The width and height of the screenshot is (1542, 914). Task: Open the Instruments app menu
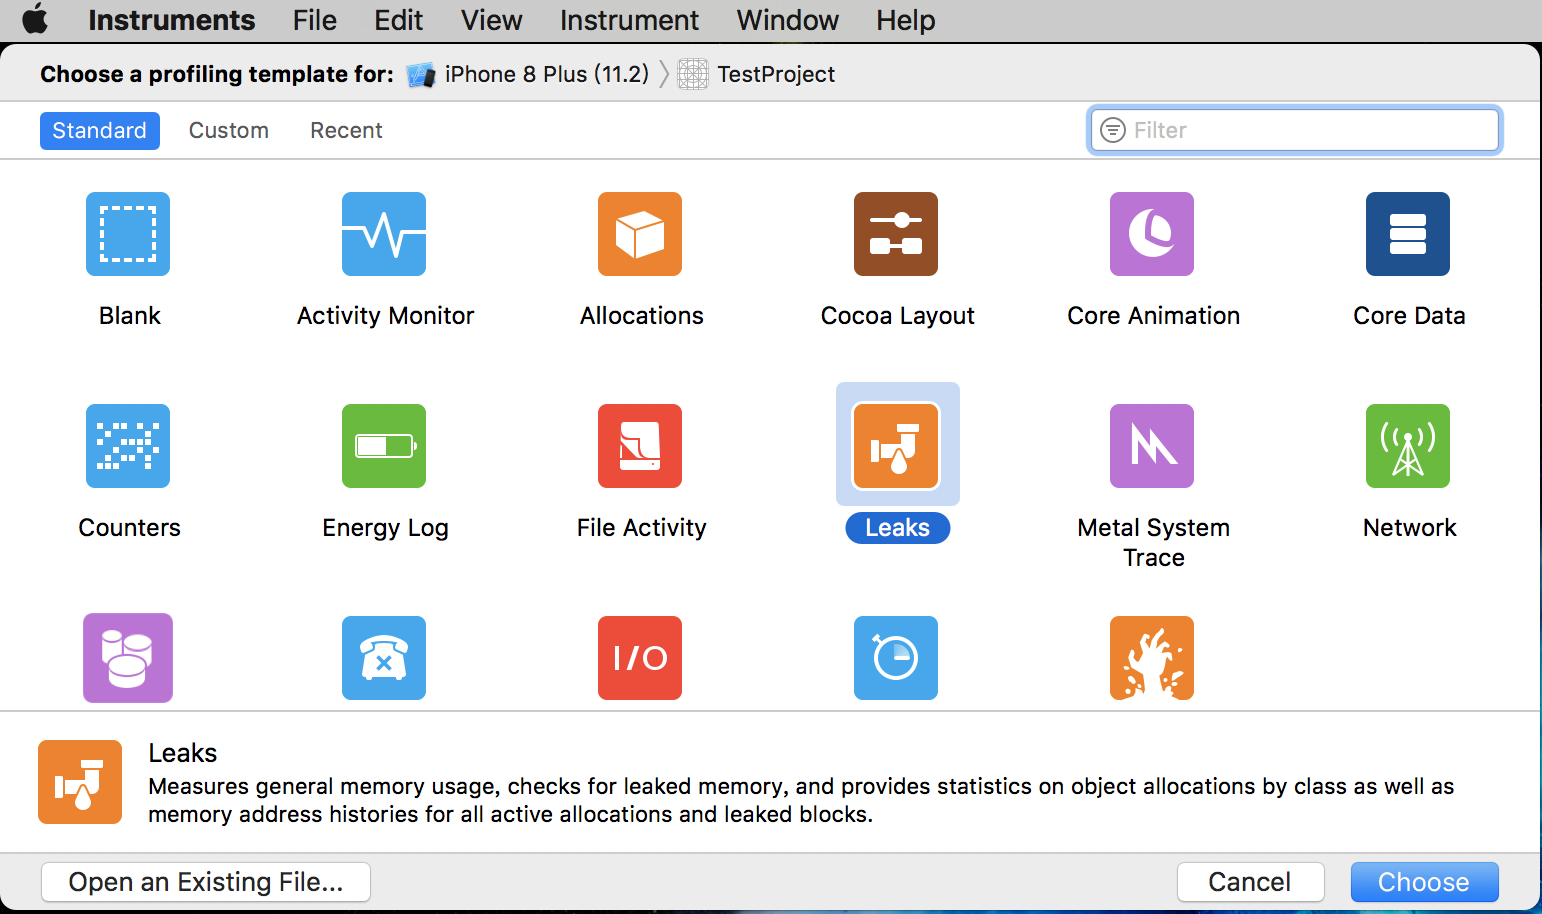(x=172, y=20)
